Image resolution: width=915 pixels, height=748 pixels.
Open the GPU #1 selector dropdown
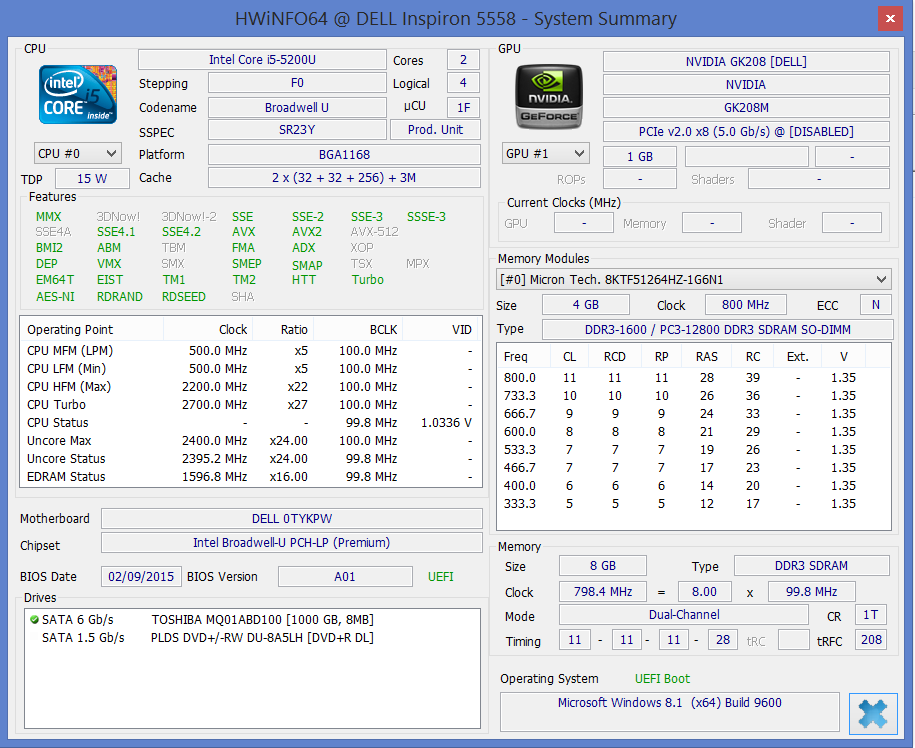546,153
